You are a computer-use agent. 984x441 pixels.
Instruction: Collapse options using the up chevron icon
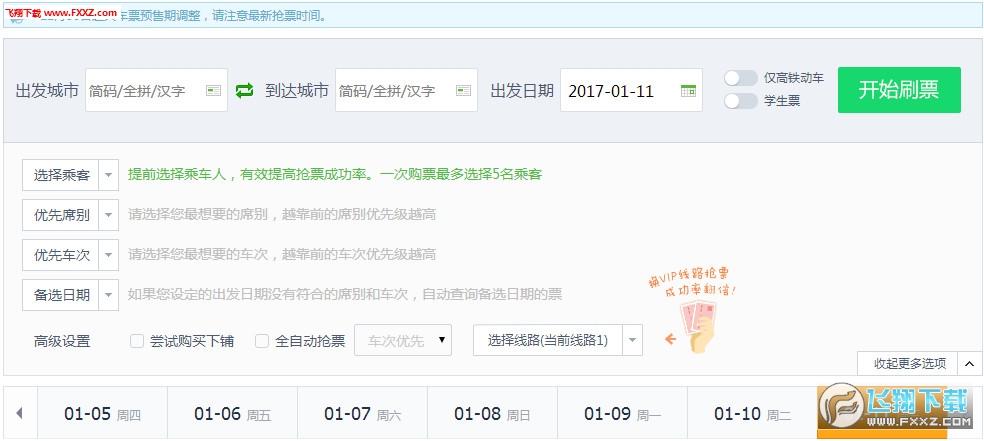[x=970, y=363]
